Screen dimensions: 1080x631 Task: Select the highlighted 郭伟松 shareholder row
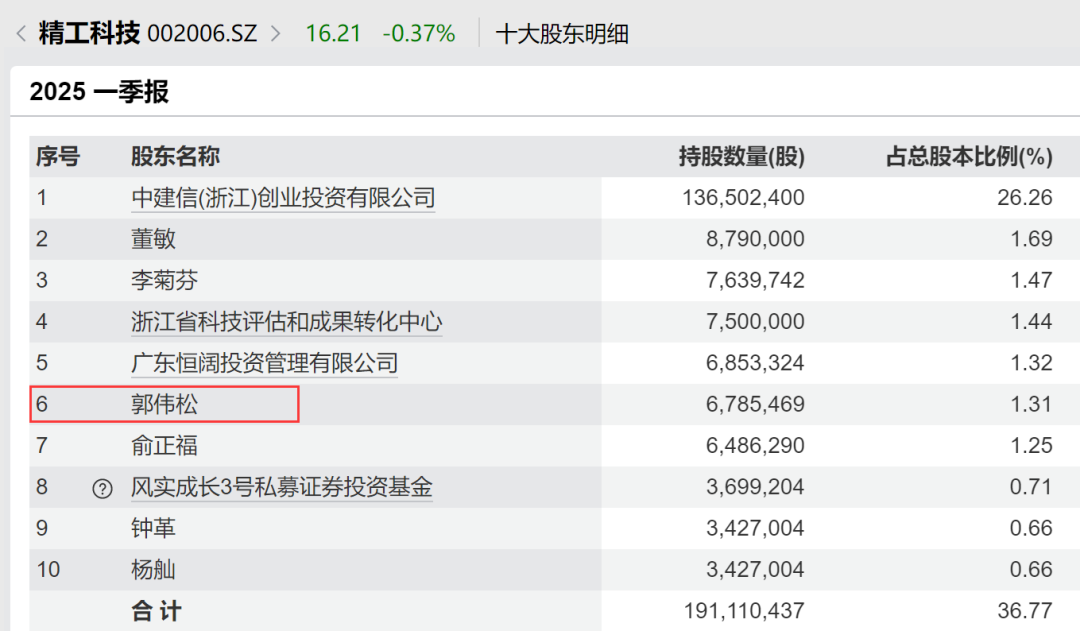tap(165, 405)
